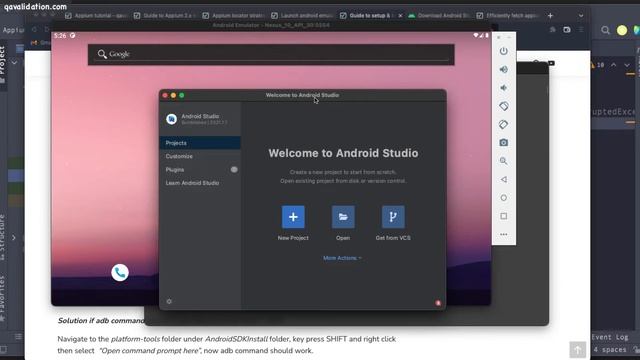This screenshot has height=360, width=640.
Task: Expand the More Actions dropdown
Action: coord(342,258)
